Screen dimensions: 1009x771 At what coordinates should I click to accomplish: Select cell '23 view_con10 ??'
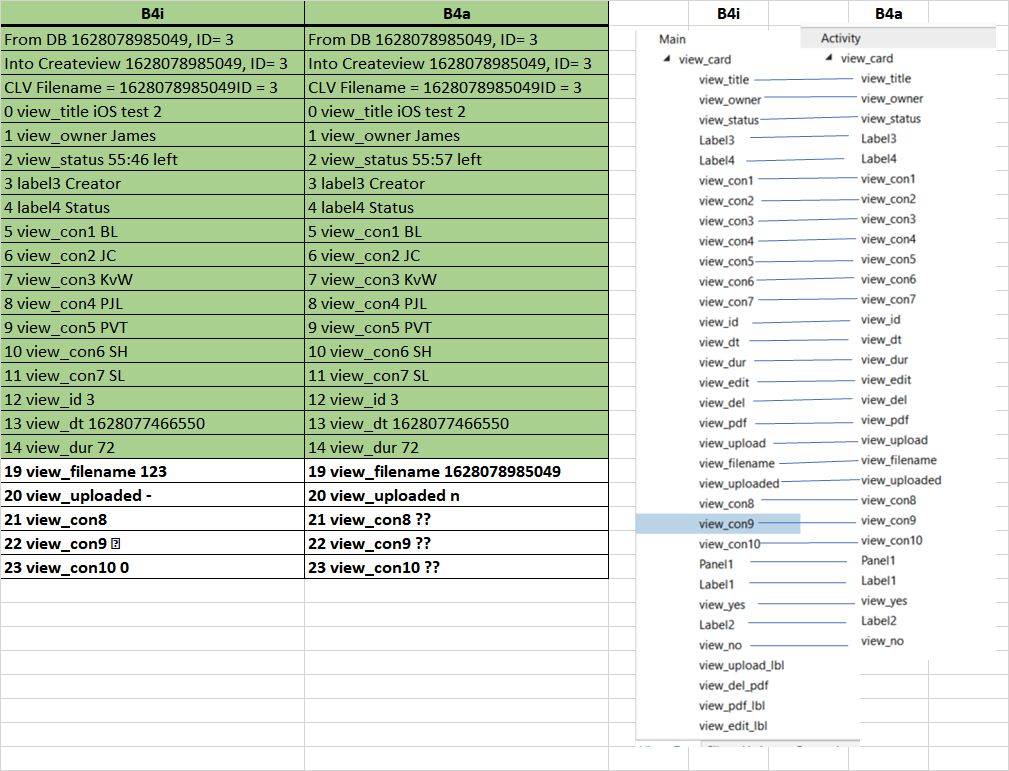[x=456, y=567]
